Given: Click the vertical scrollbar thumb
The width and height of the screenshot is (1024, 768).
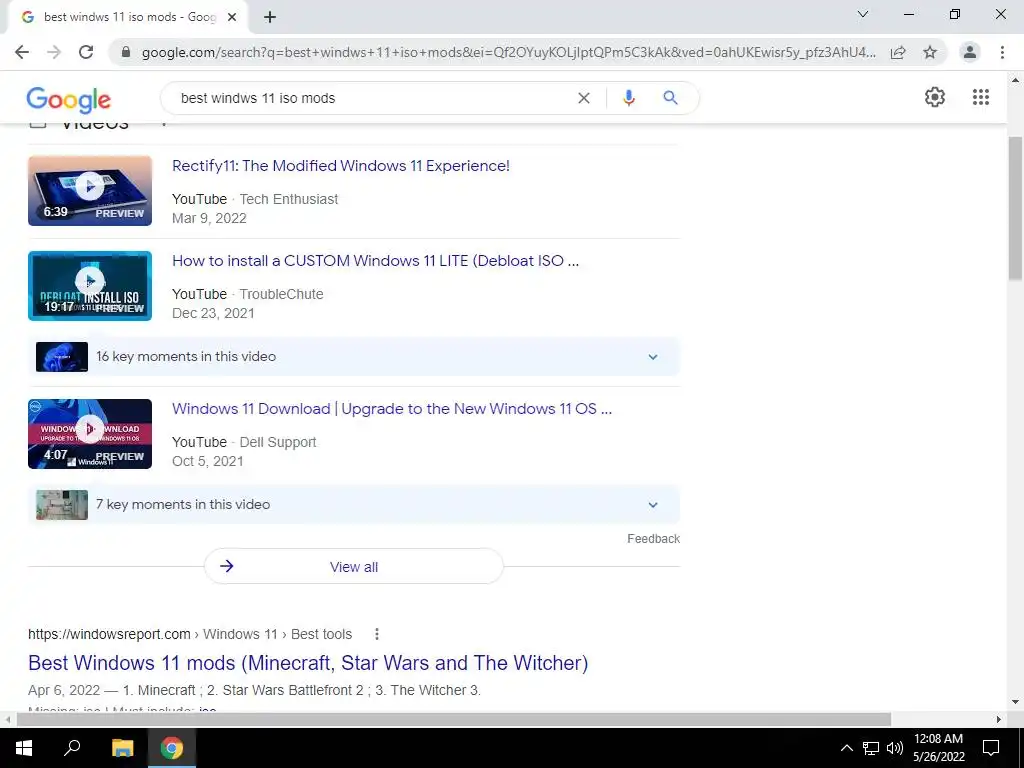Looking at the screenshot, I should 1015,209.
